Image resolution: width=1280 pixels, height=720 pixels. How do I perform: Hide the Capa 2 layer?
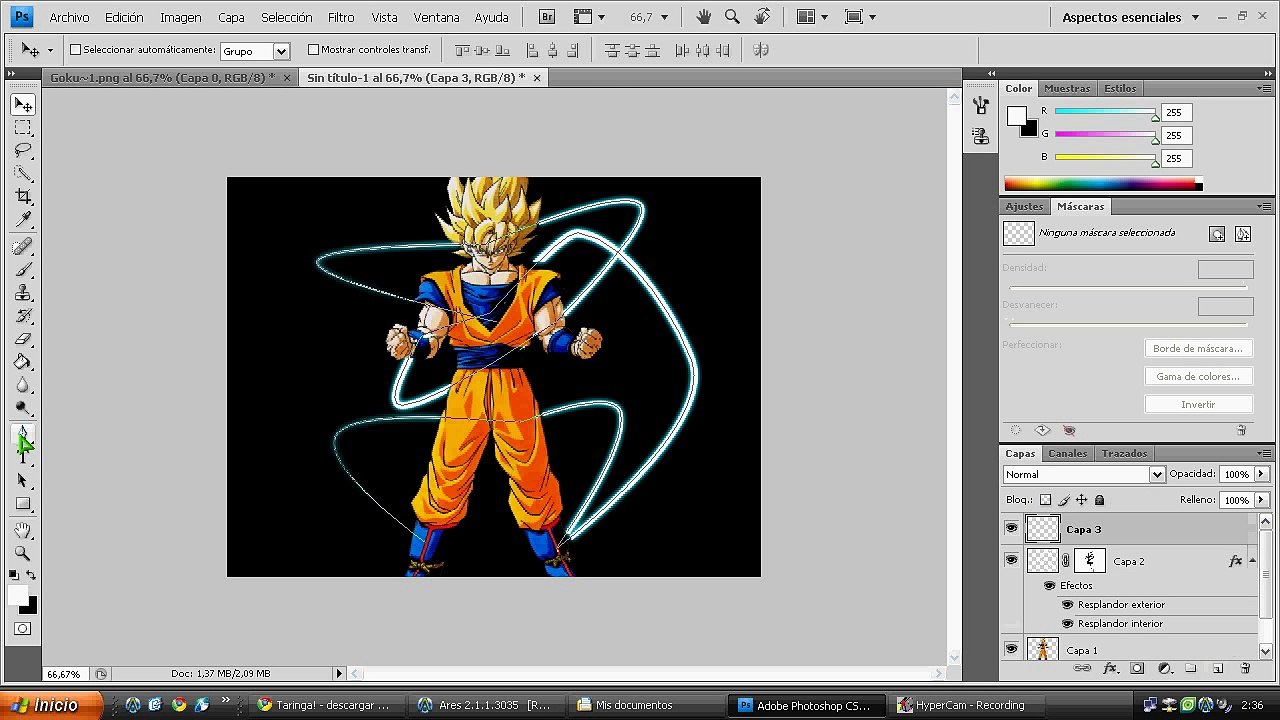pos(1011,560)
